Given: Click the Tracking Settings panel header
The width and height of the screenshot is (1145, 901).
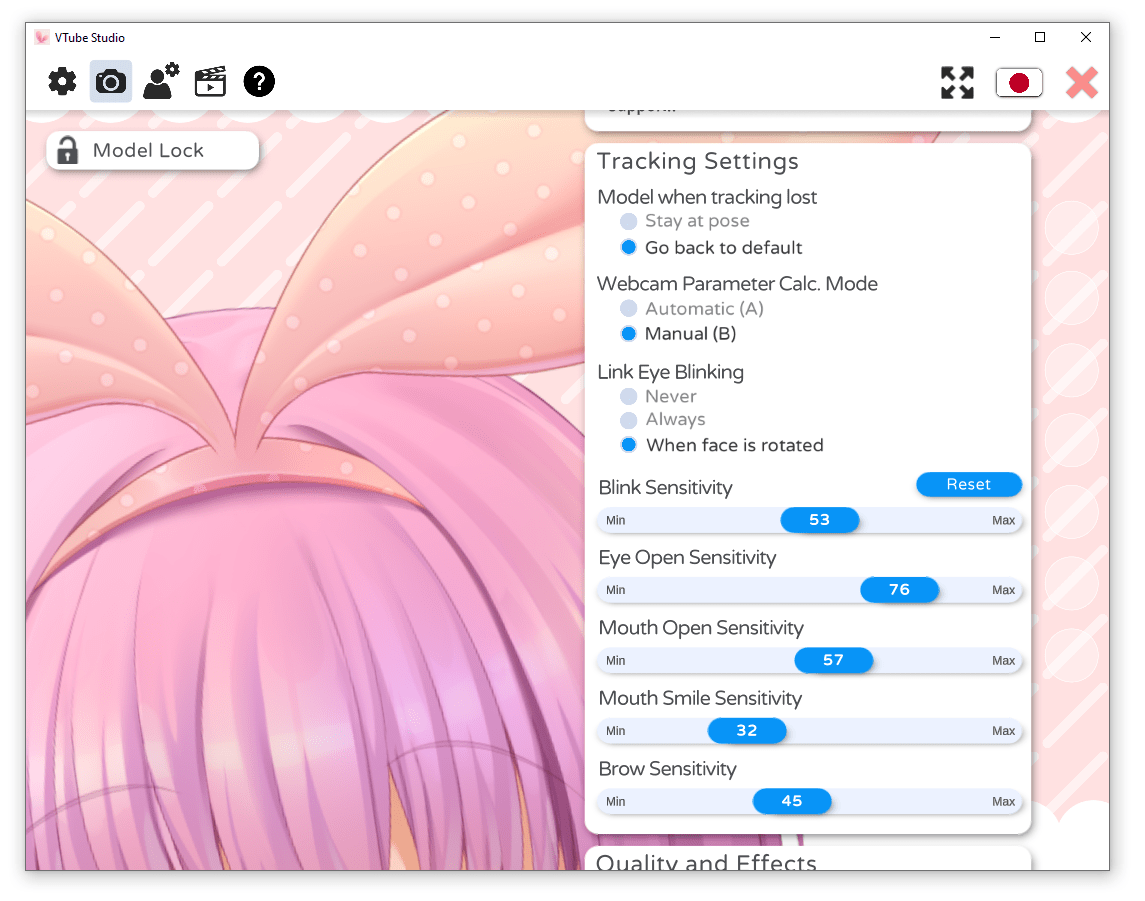Looking at the screenshot, I should coord(697,161).
